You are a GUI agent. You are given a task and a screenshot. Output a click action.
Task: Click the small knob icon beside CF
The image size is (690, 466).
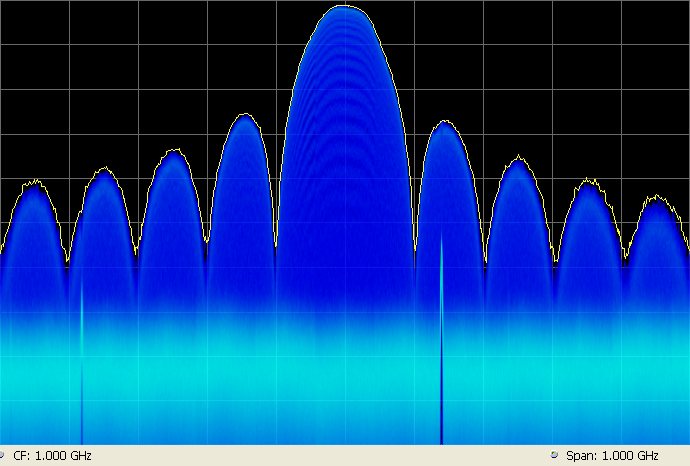click(x=3, y=455)
